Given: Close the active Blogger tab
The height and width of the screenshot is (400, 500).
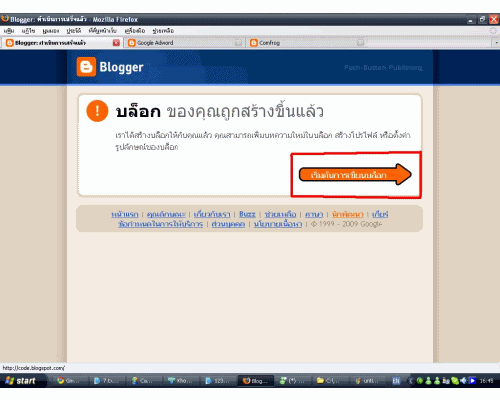Looking at the screenshot, I should coord(116,43).
